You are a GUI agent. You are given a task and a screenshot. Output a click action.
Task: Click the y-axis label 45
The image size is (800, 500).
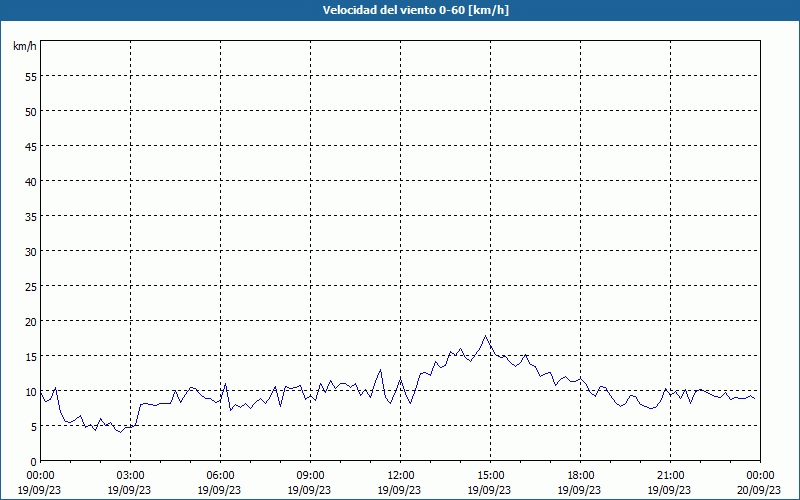(31, 146)
